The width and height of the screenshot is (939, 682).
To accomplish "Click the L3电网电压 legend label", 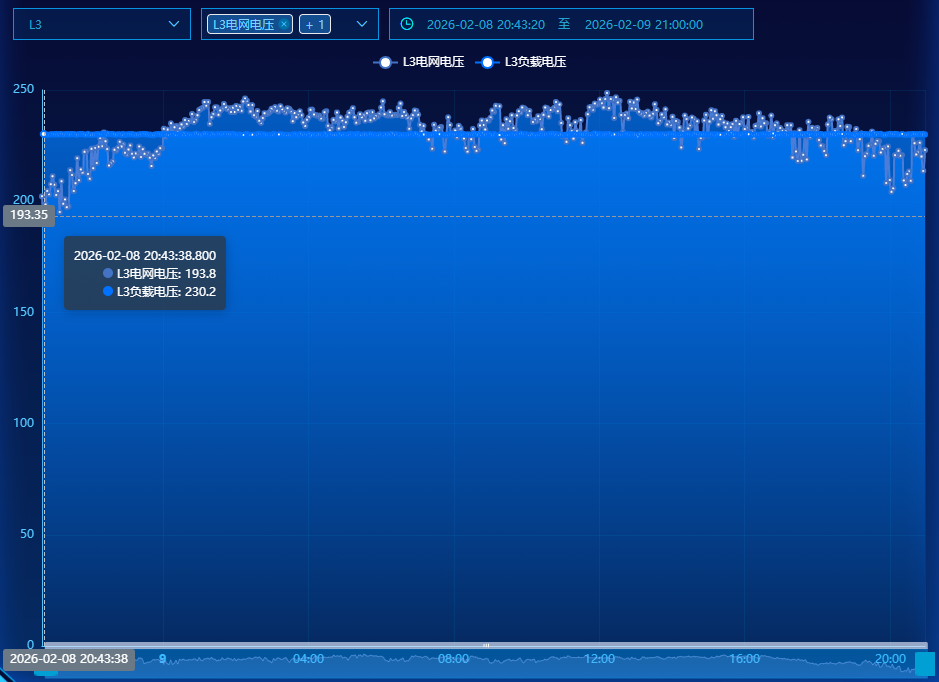I will coord(433,62).
